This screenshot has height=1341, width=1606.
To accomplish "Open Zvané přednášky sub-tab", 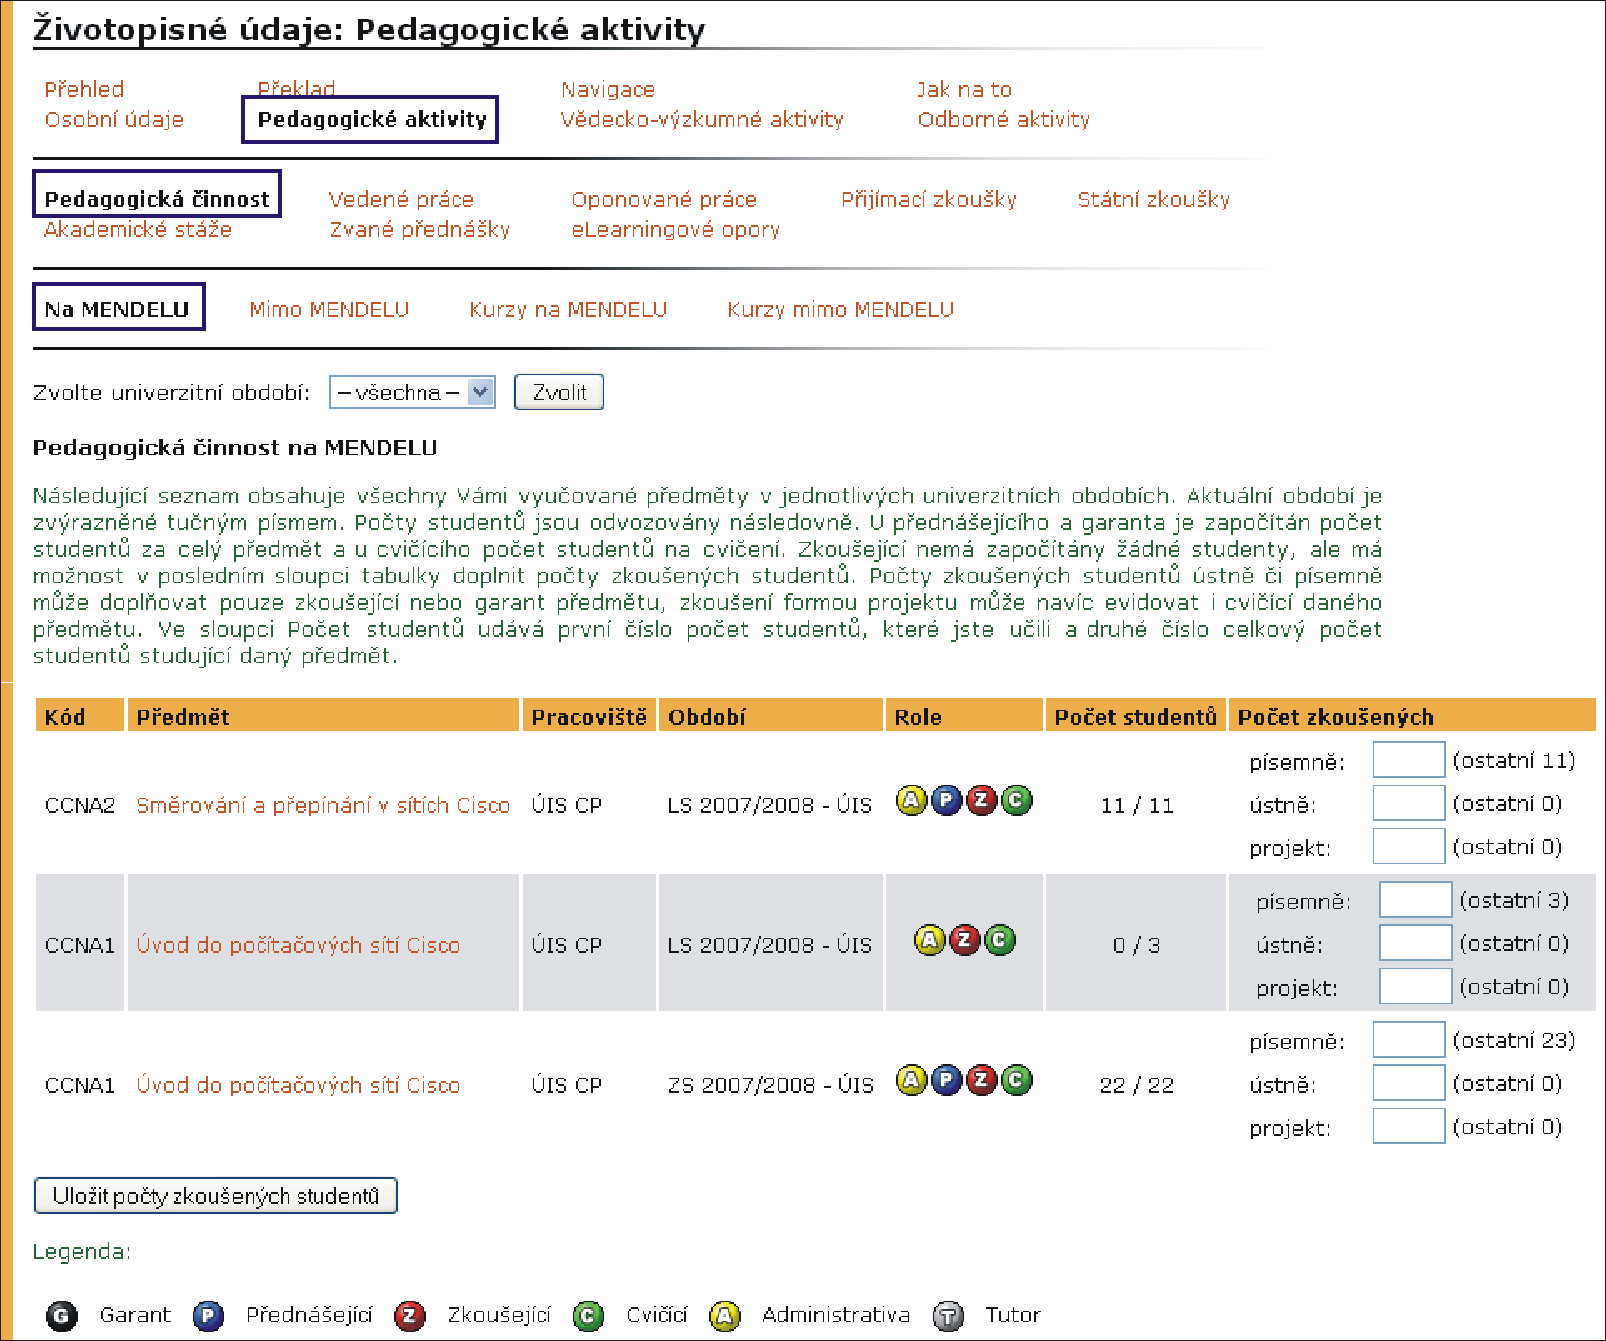I will pyautogui.click(x=420, y=229).
